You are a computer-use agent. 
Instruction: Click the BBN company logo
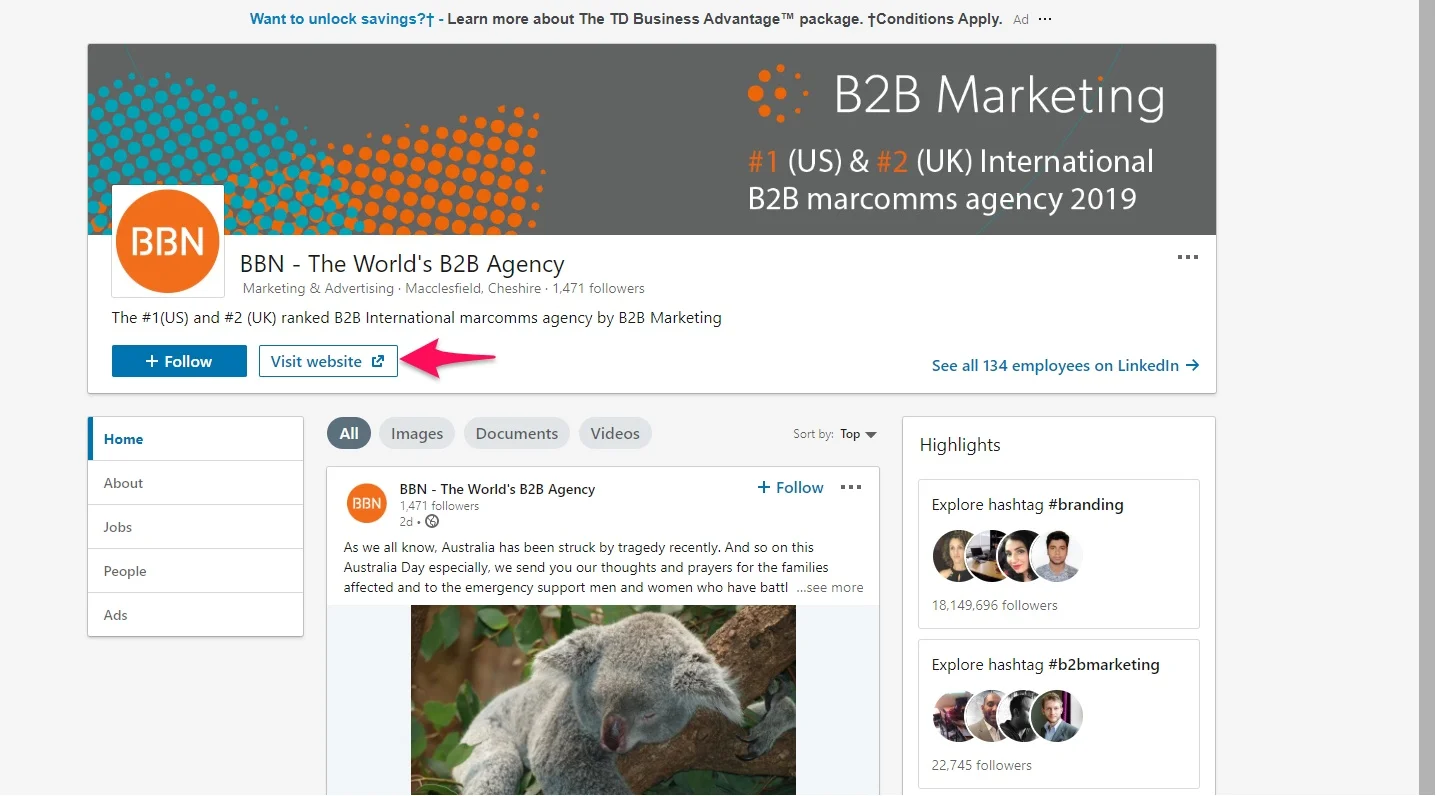168,241
